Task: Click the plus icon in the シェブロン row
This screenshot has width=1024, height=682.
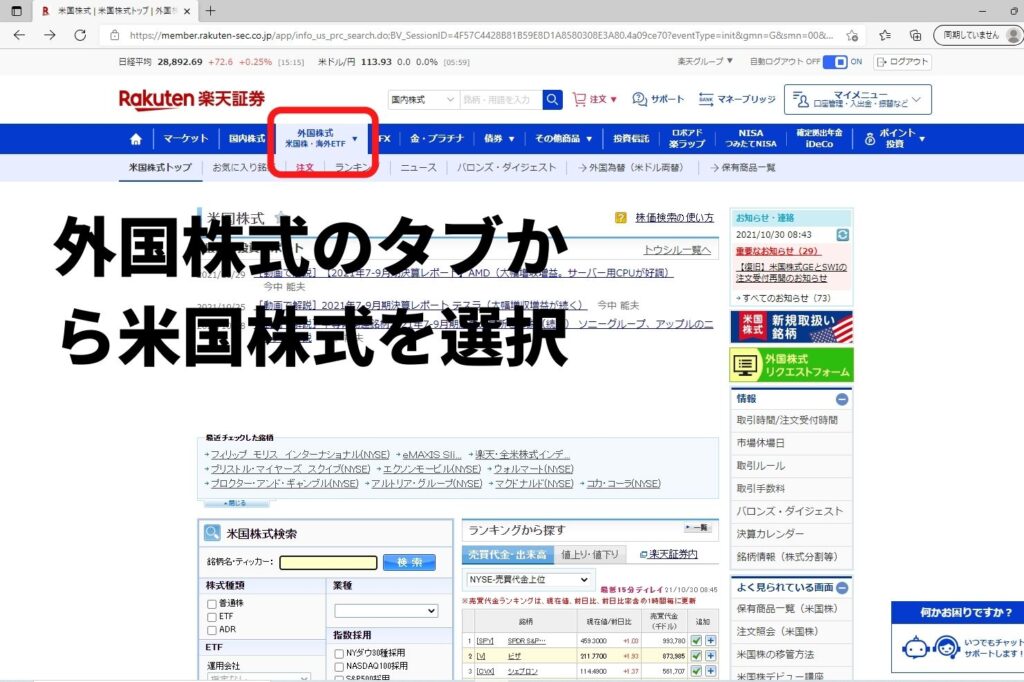Action: (x=710, y=671)
